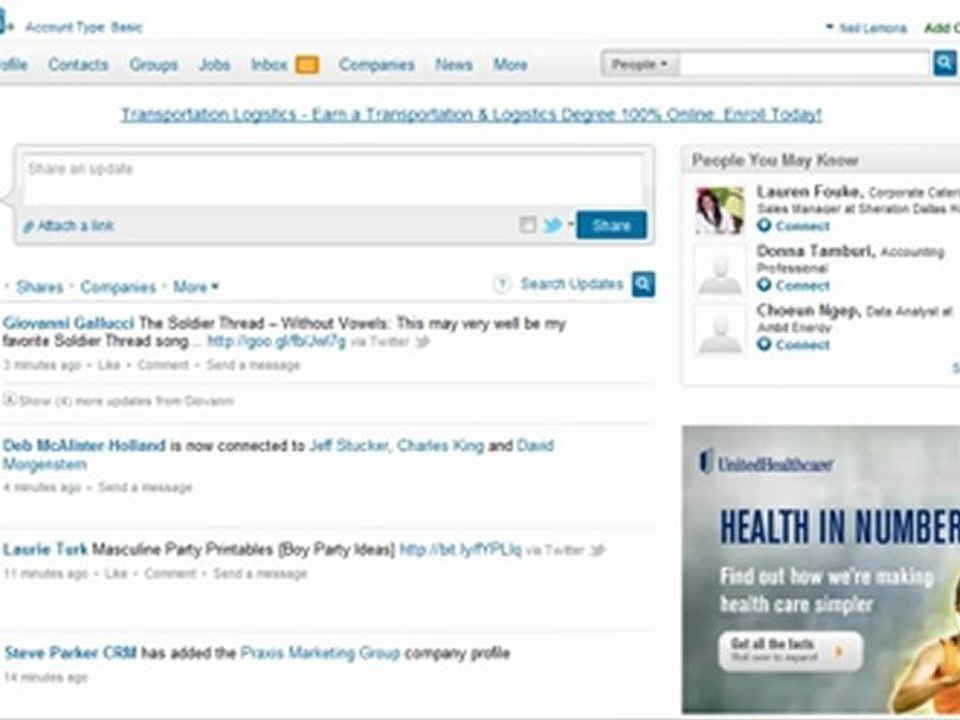This screenshot has height=720, width=960.
Task: Open Deb McAlister Holland's profile
Action: click(84, 445)
